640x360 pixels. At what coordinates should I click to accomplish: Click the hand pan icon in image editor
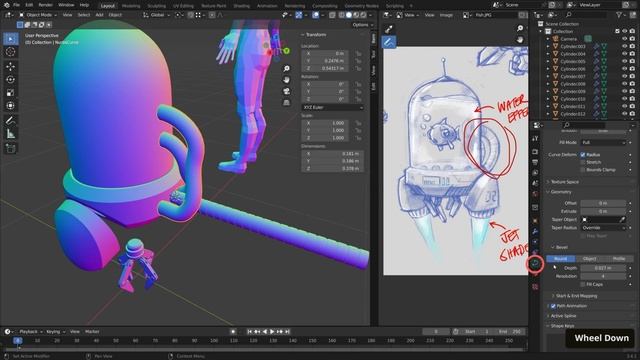[x=520, y=40]
